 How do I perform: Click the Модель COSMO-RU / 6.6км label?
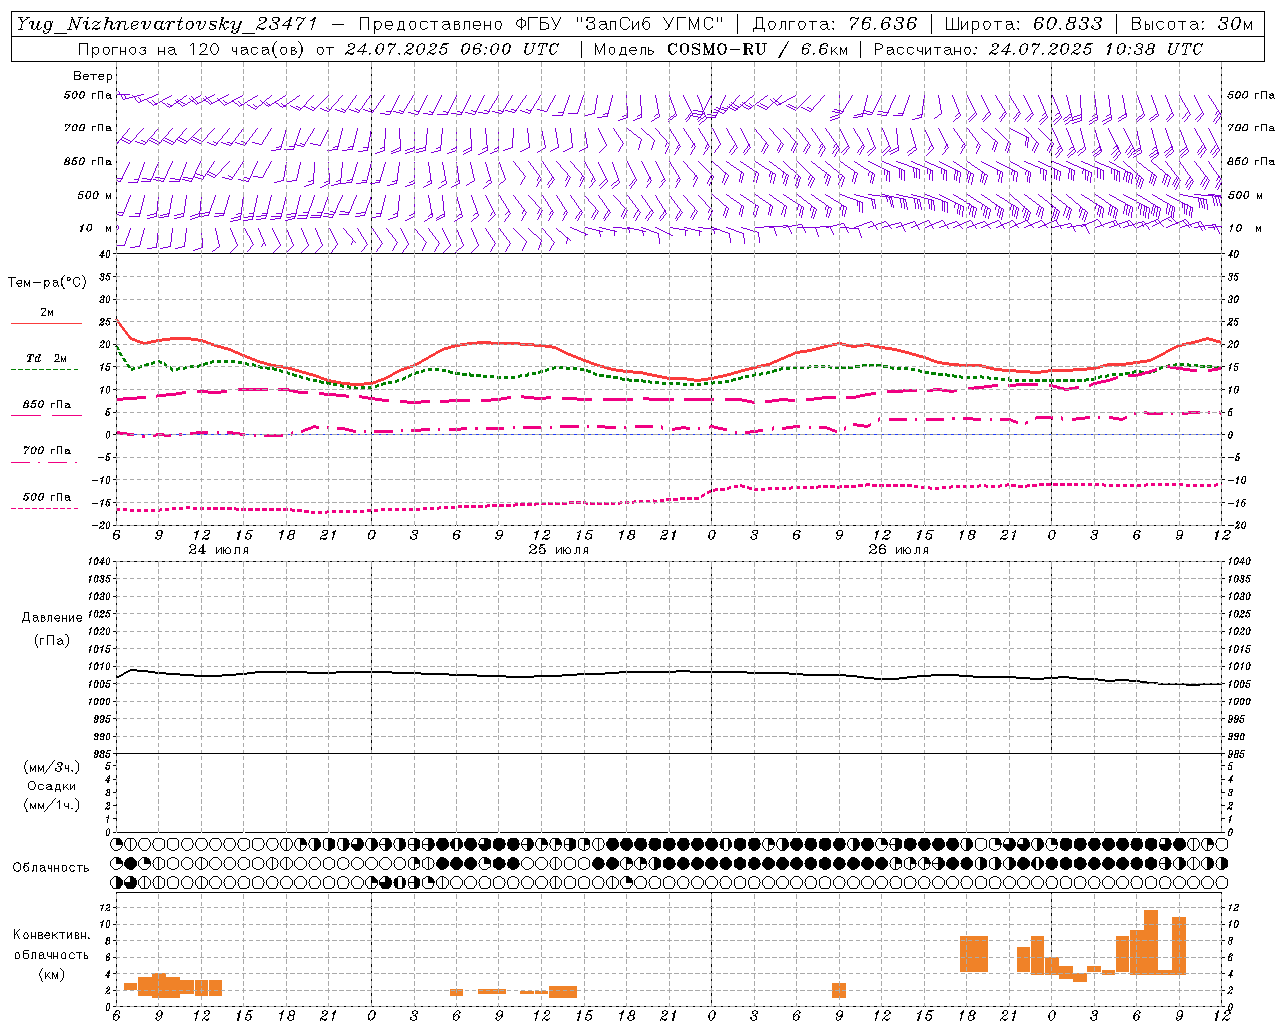pos(720,49)
